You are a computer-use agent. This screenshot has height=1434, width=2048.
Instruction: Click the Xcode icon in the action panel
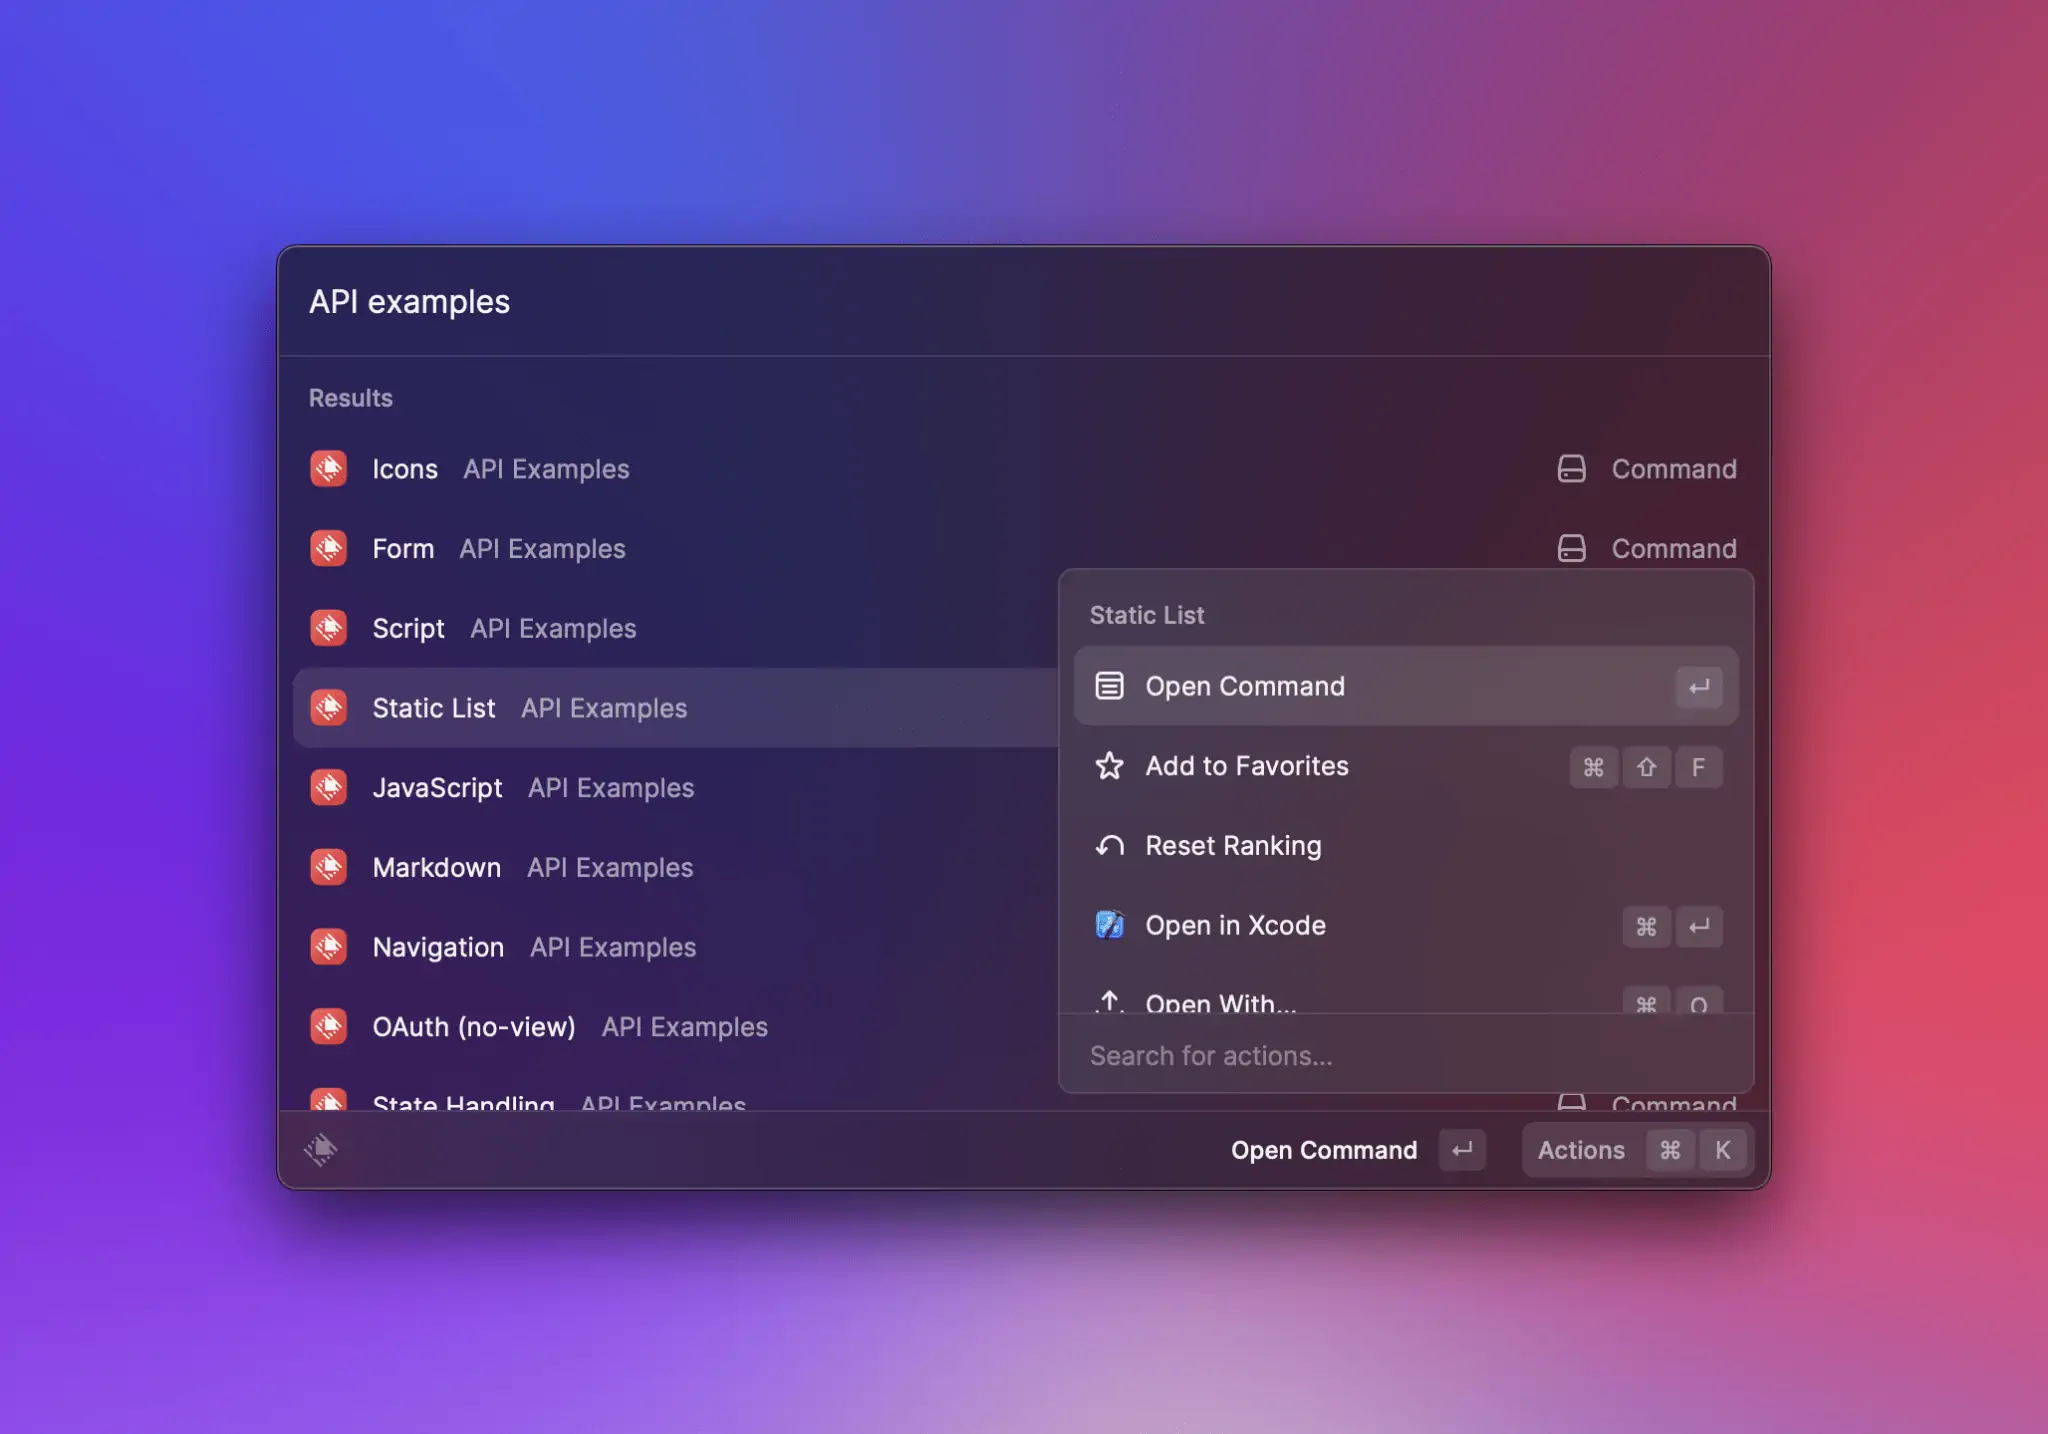(1110, 925)
